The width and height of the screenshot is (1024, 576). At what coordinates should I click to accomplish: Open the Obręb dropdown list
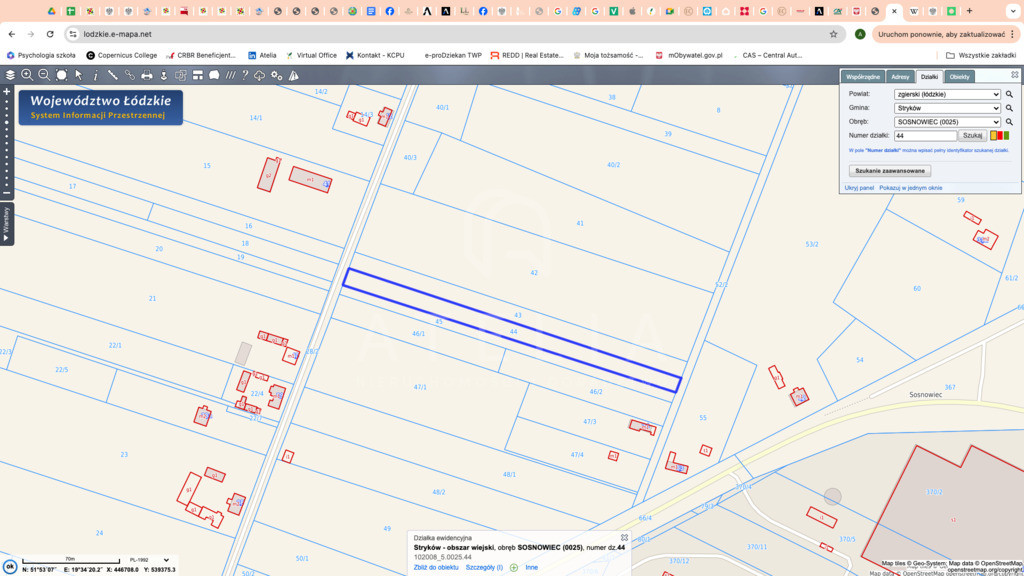tap(946, 122)
